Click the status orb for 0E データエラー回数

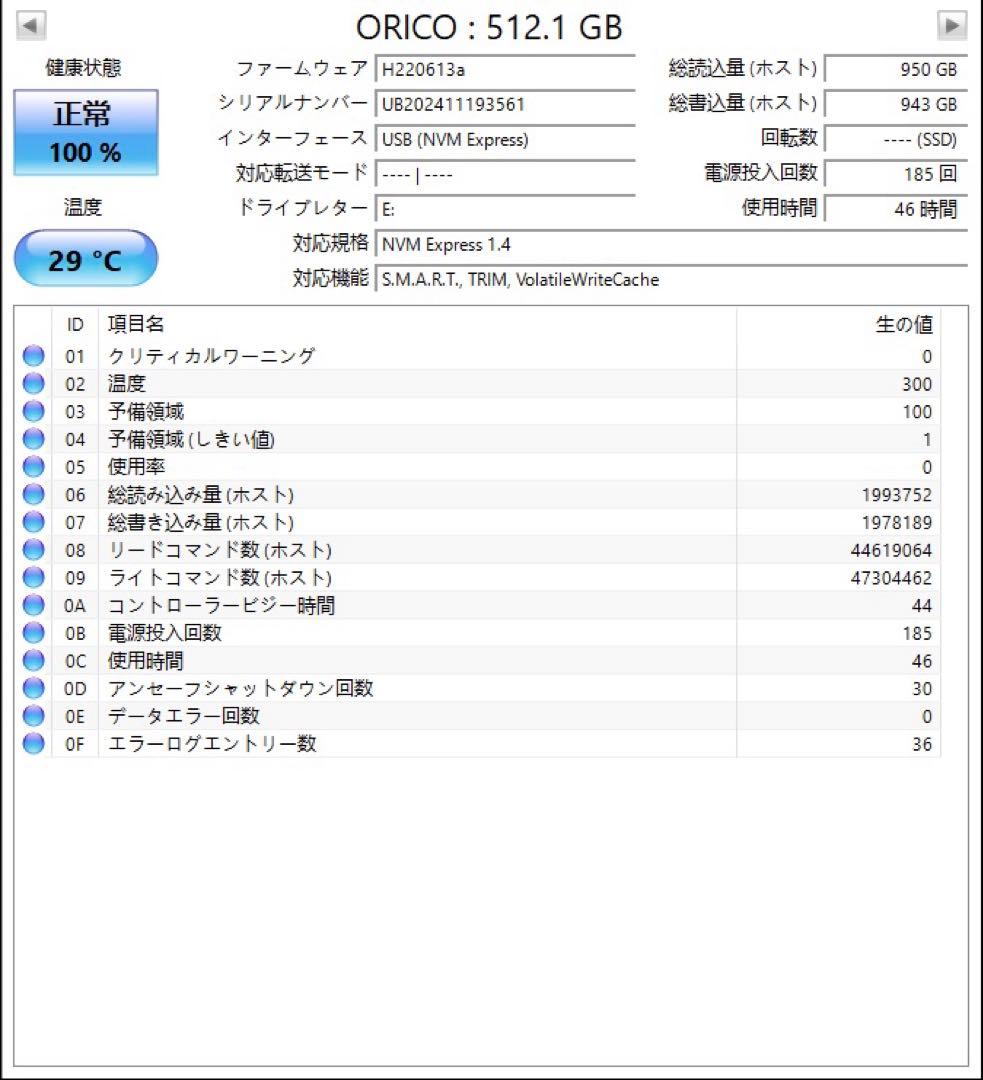[33, 716]
